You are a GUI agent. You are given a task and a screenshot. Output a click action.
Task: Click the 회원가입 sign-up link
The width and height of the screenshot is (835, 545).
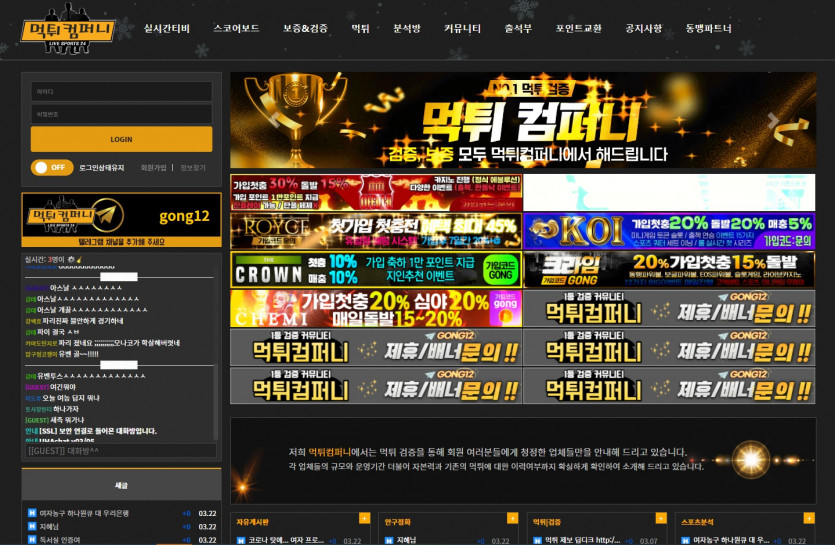(x=153, y=168)
